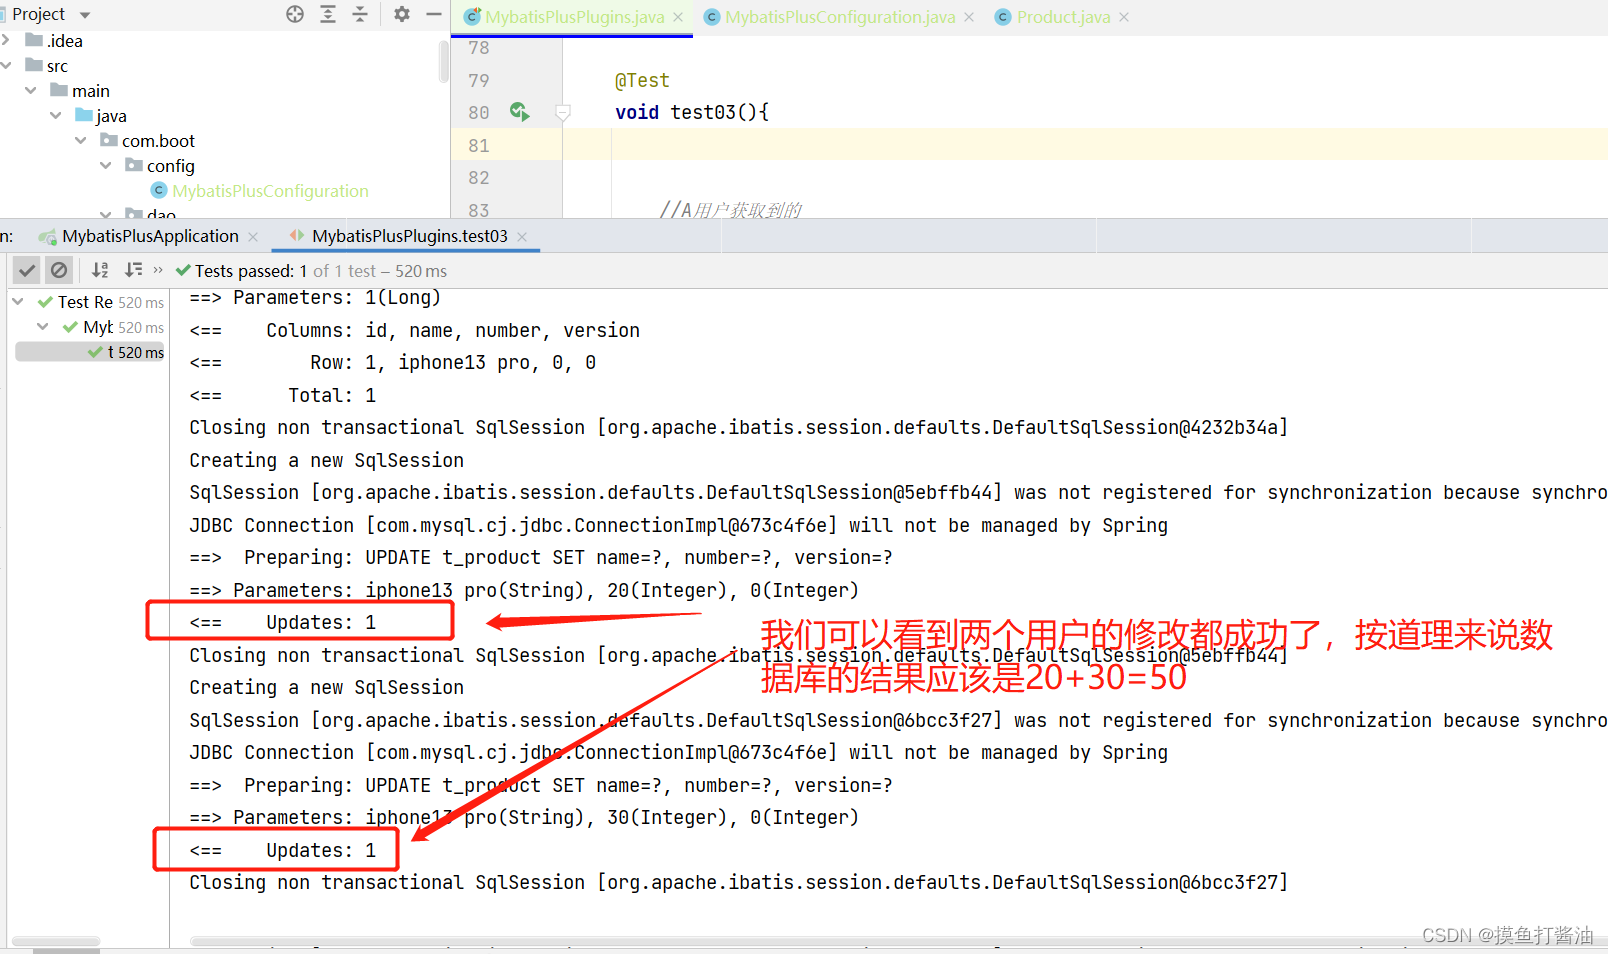
Task: Click the @Test annotation in editor
Action: (x=642, y=80)
